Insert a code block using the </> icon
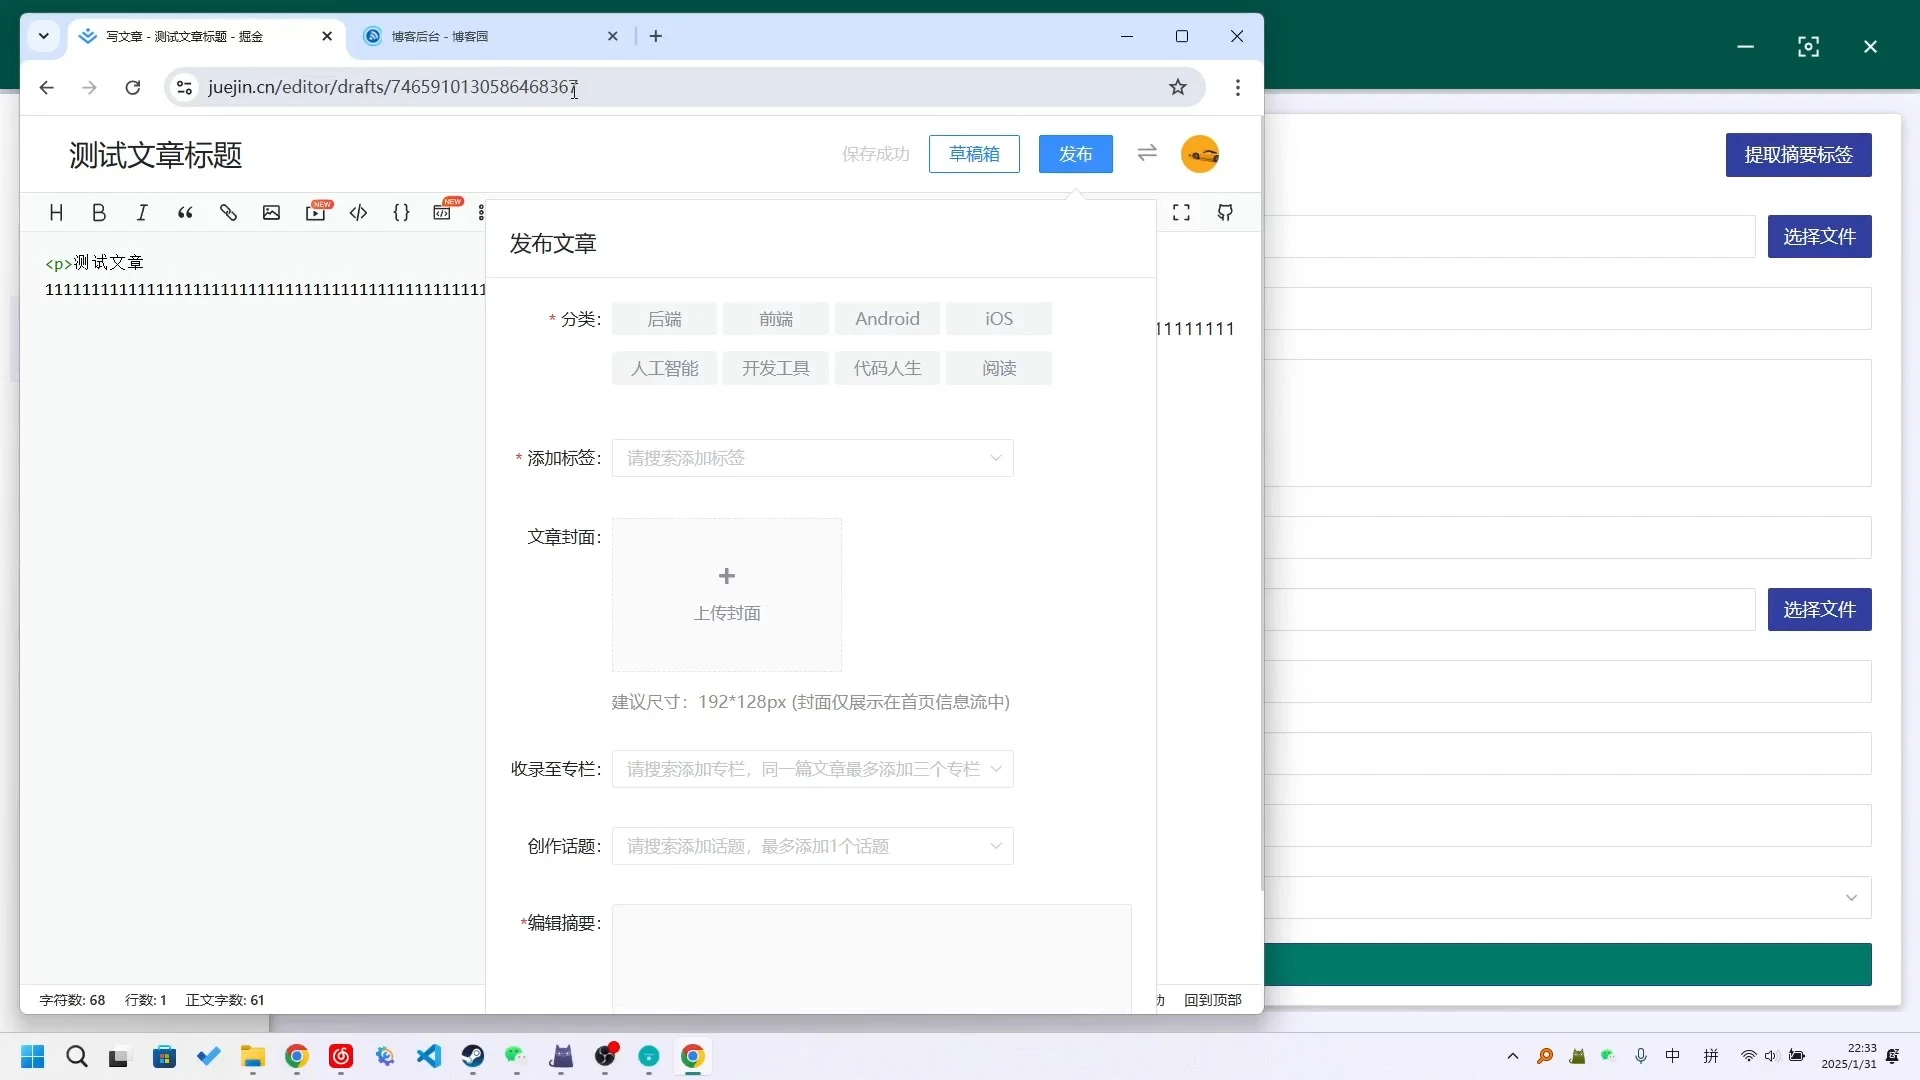 point(359,212)
